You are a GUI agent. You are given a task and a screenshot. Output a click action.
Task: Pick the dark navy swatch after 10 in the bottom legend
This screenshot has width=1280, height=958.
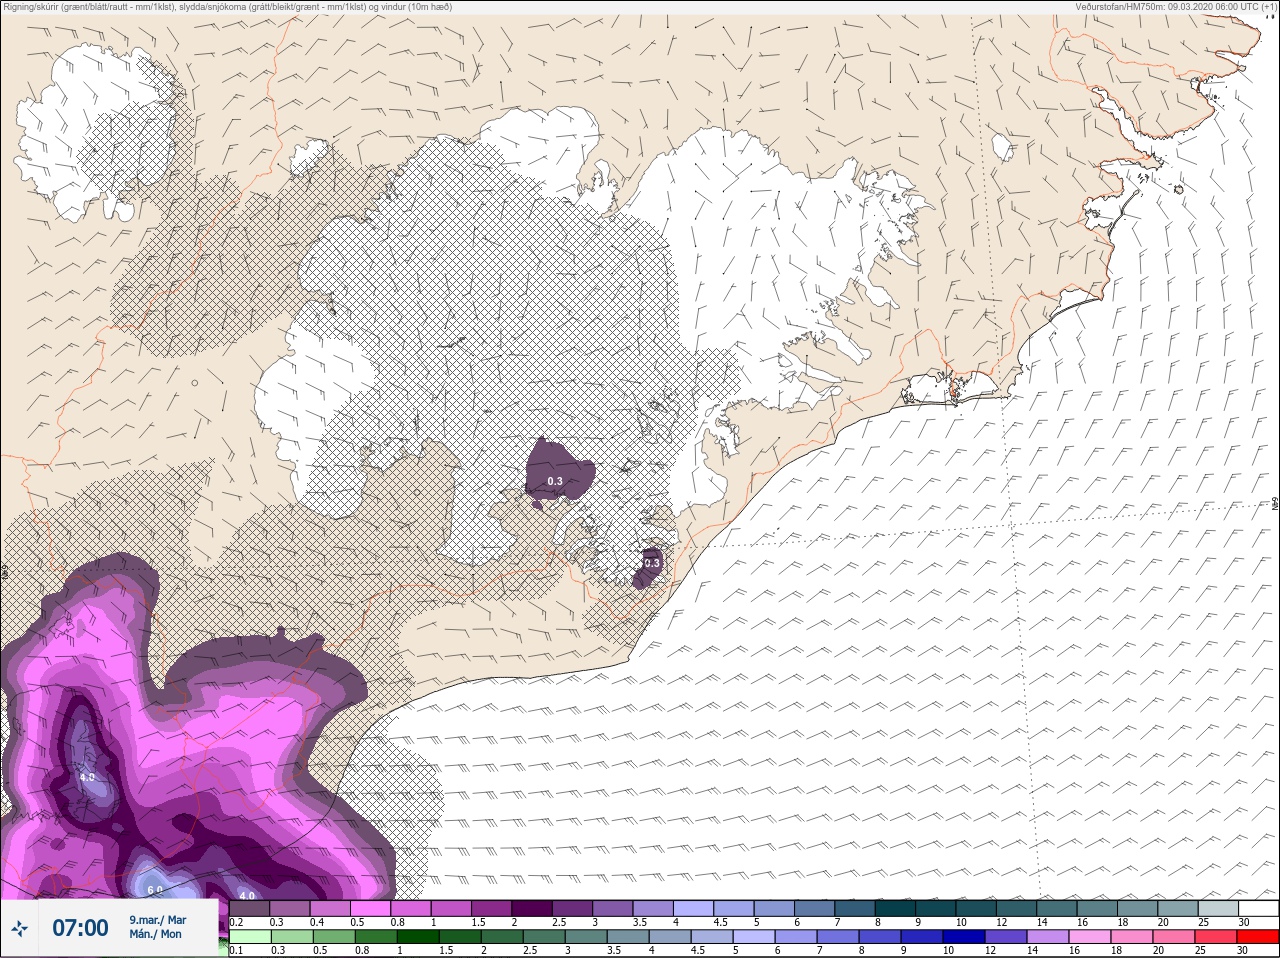(x=964, y=936)
